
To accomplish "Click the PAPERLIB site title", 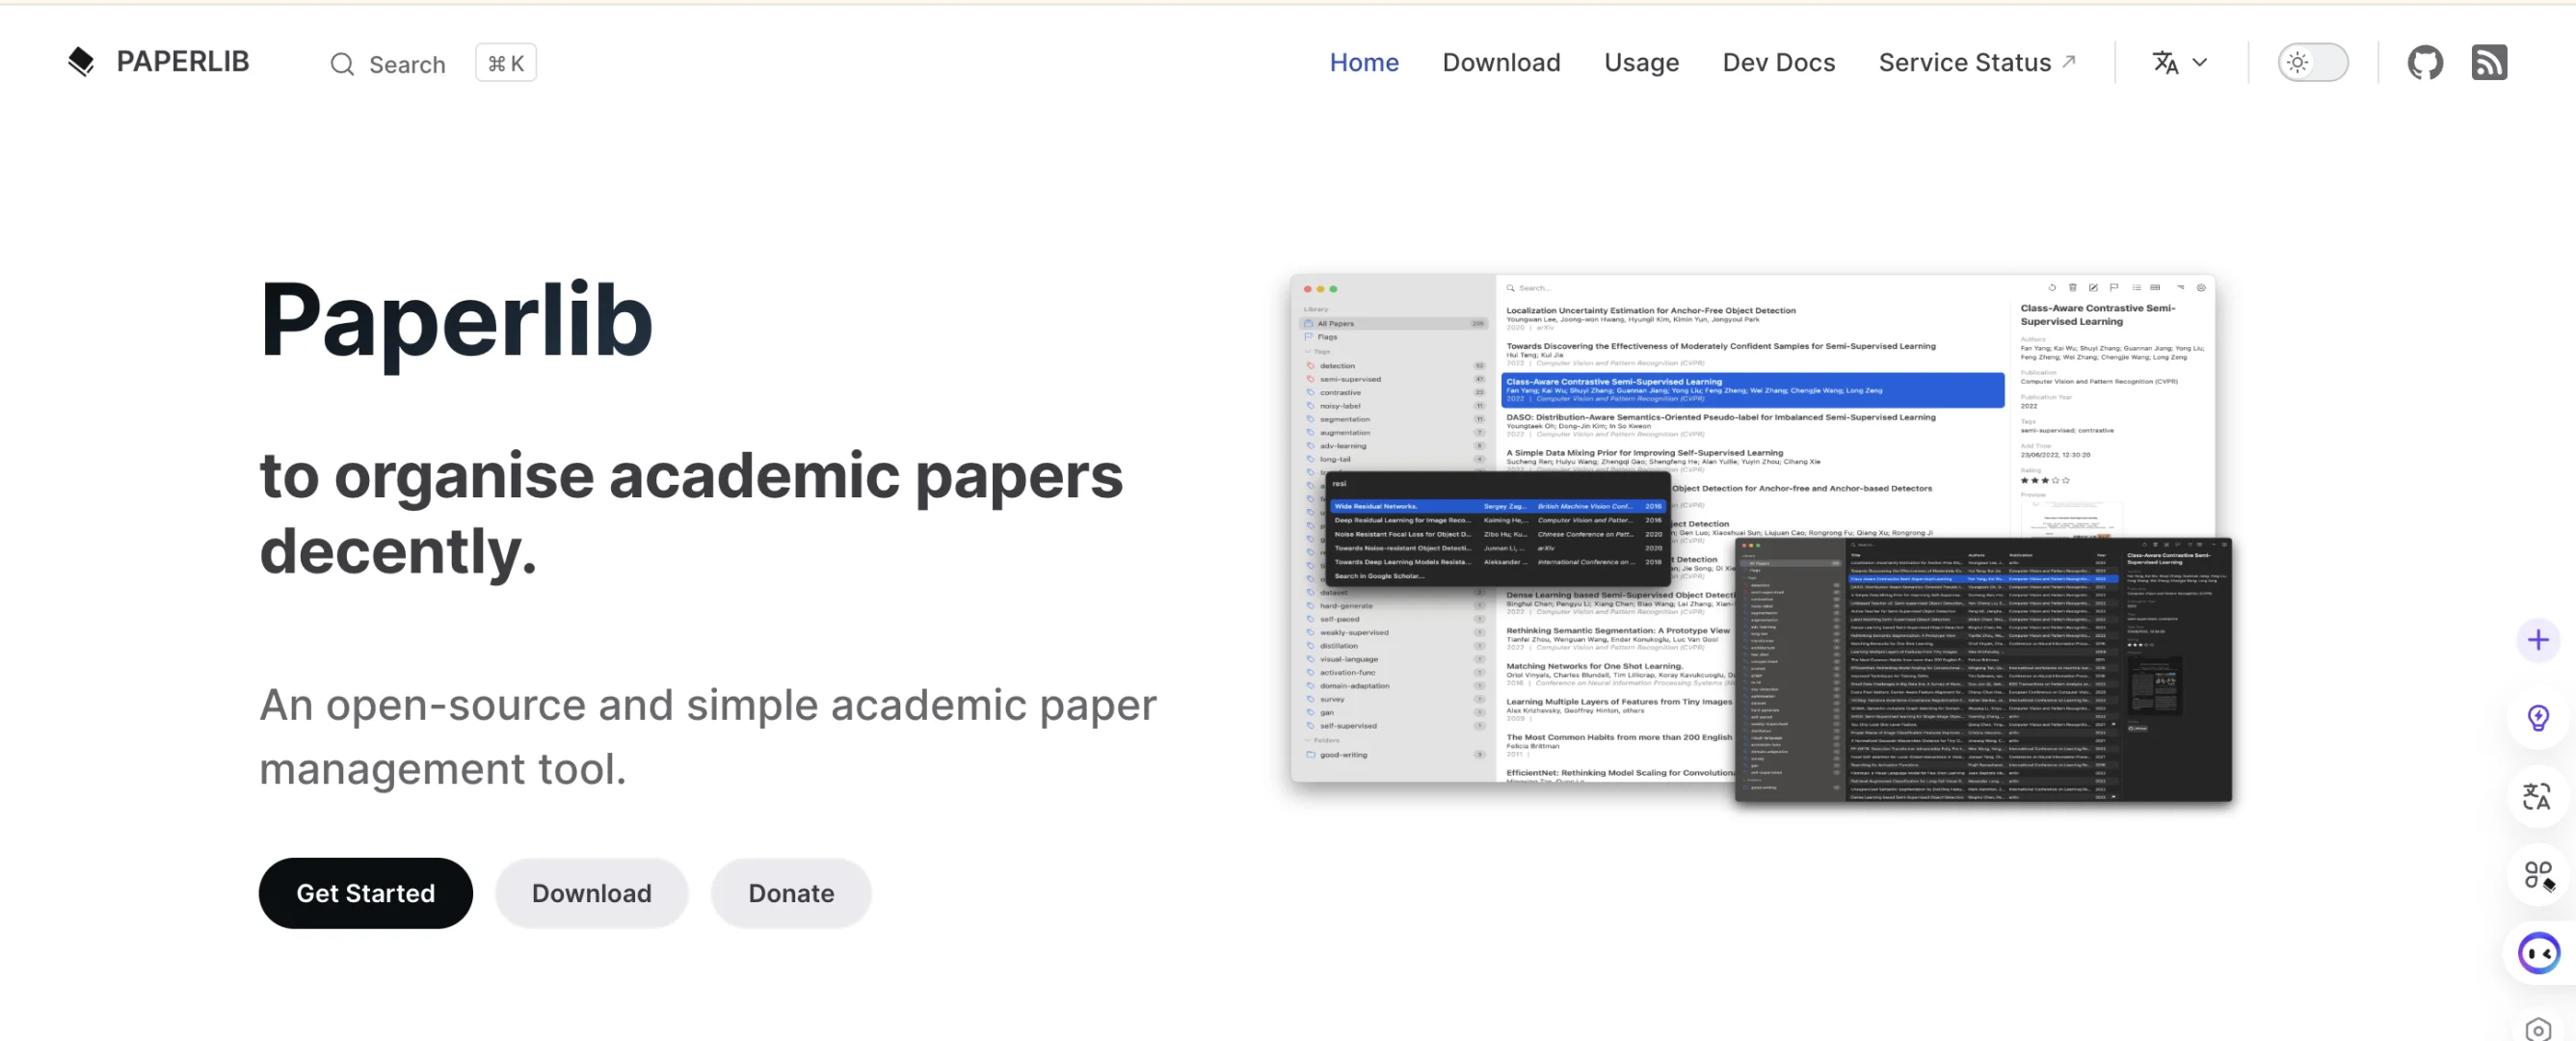I will coord(182,62).
